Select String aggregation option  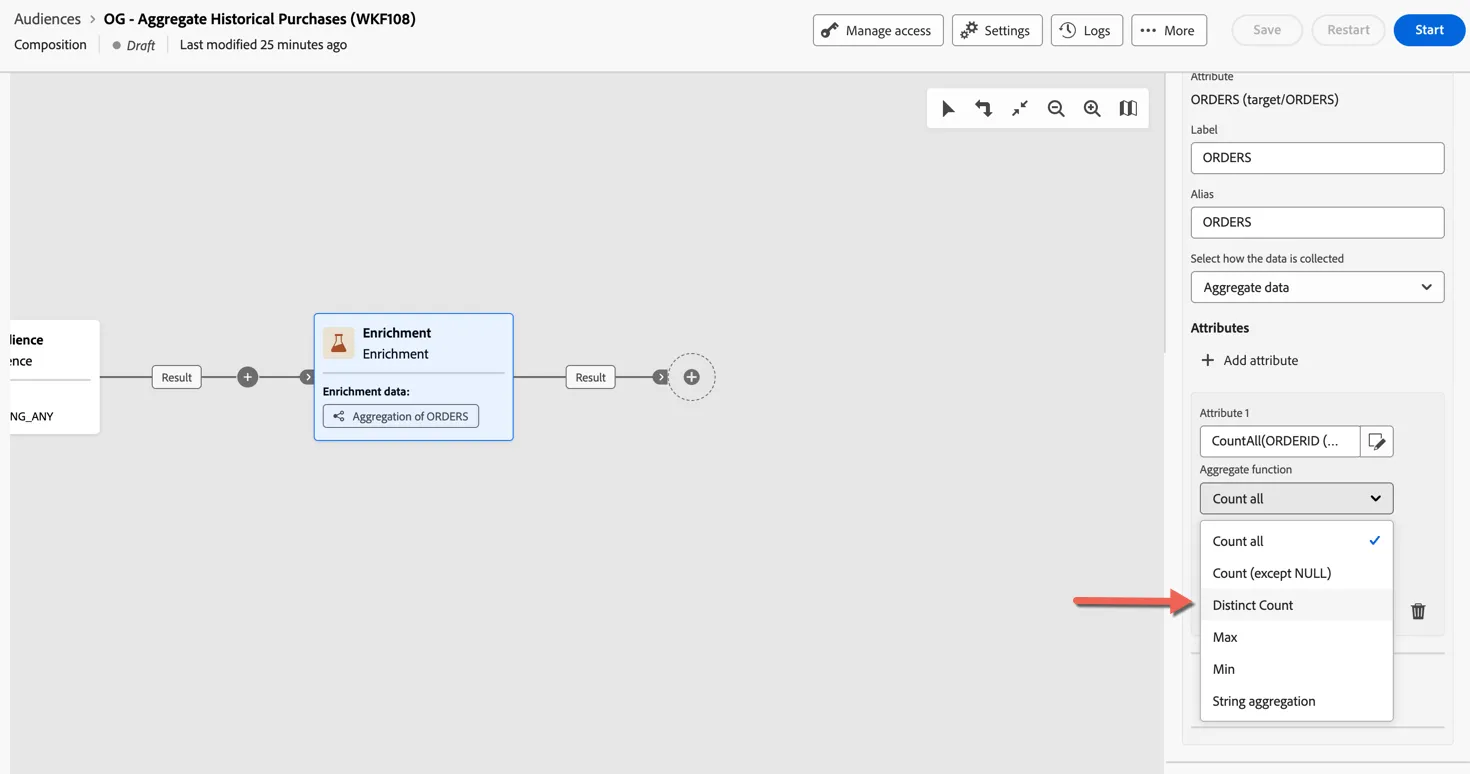click(1296, 701)
